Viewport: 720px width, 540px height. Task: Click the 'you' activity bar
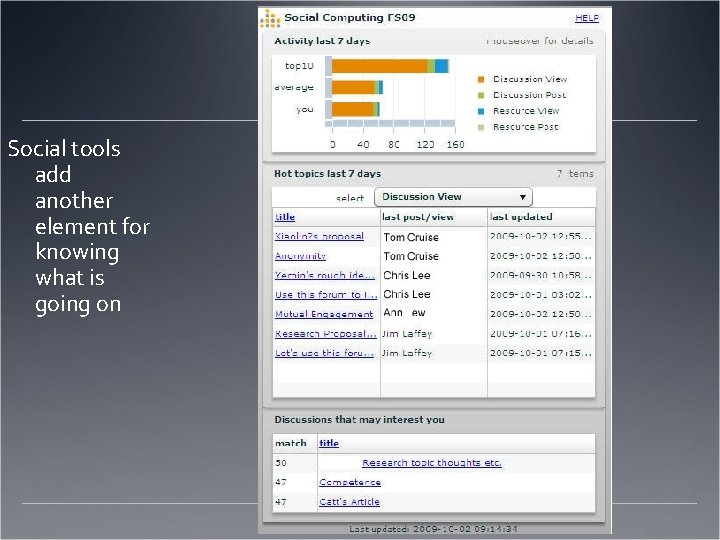pyautogui.click(x=356, y=109)
